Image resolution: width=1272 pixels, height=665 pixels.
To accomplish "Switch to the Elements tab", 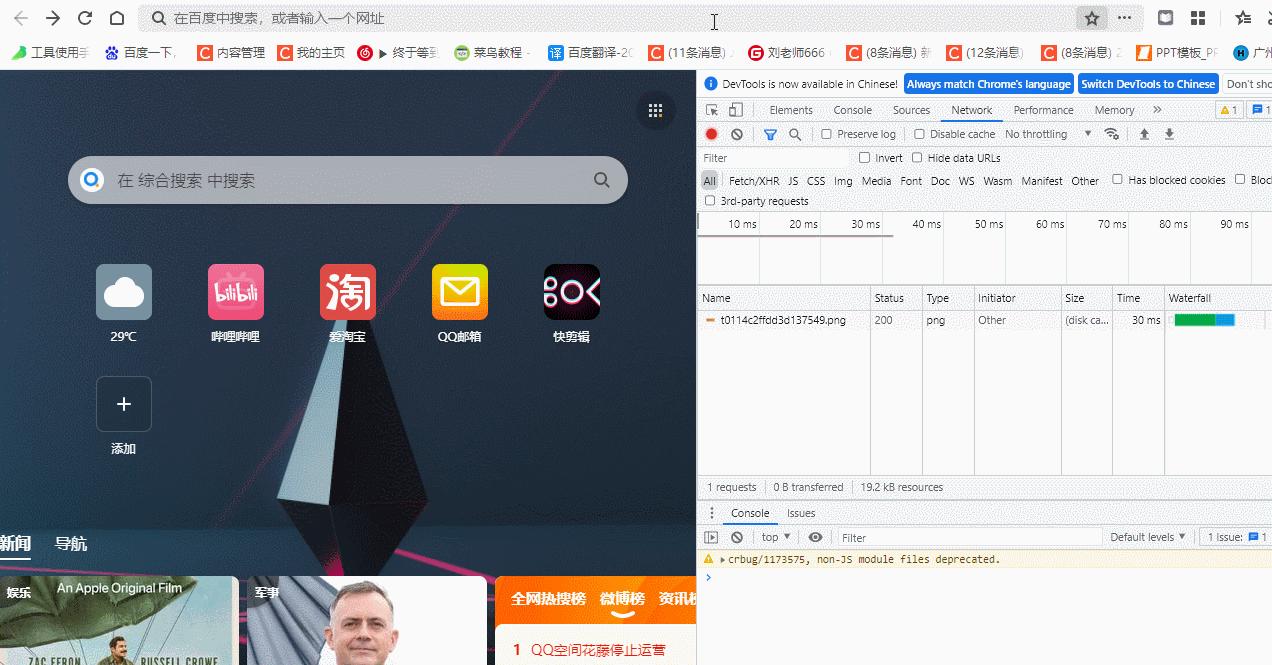I will tap(791, 110).
